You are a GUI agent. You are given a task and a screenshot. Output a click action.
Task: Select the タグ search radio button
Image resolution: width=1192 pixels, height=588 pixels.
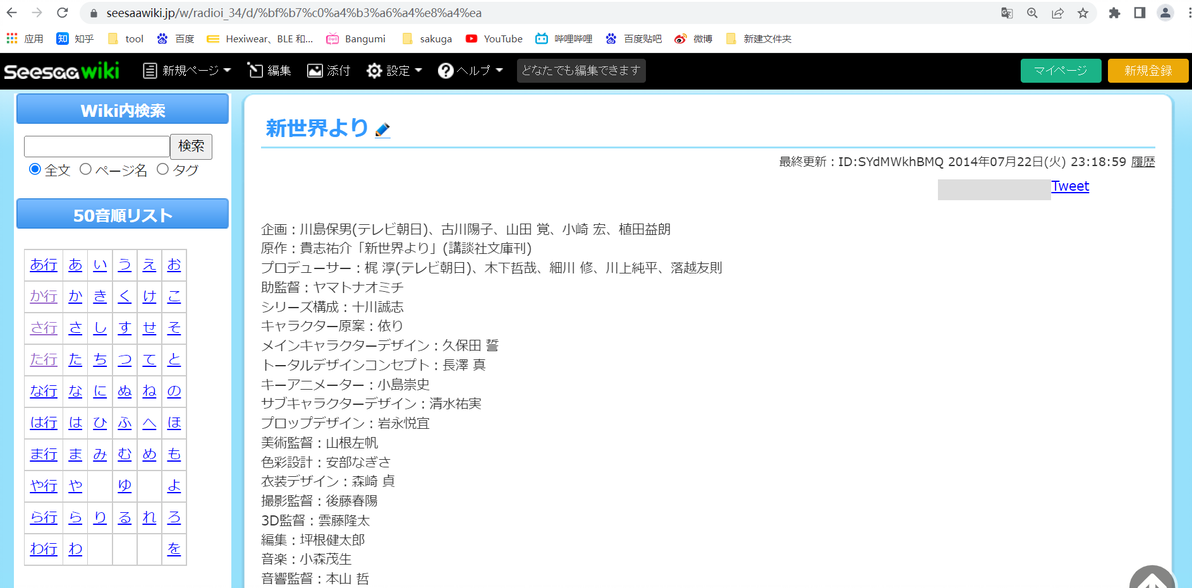point(162,170)
